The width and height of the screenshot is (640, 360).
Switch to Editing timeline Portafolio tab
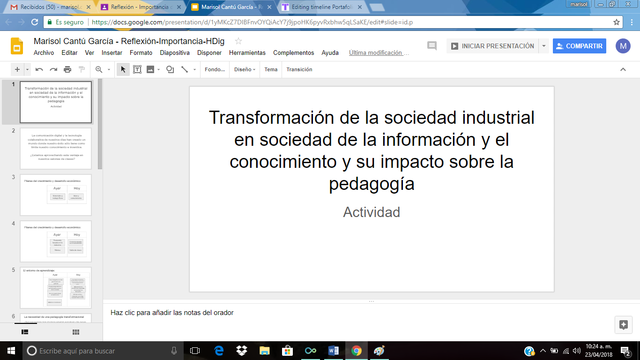(322, 7)
